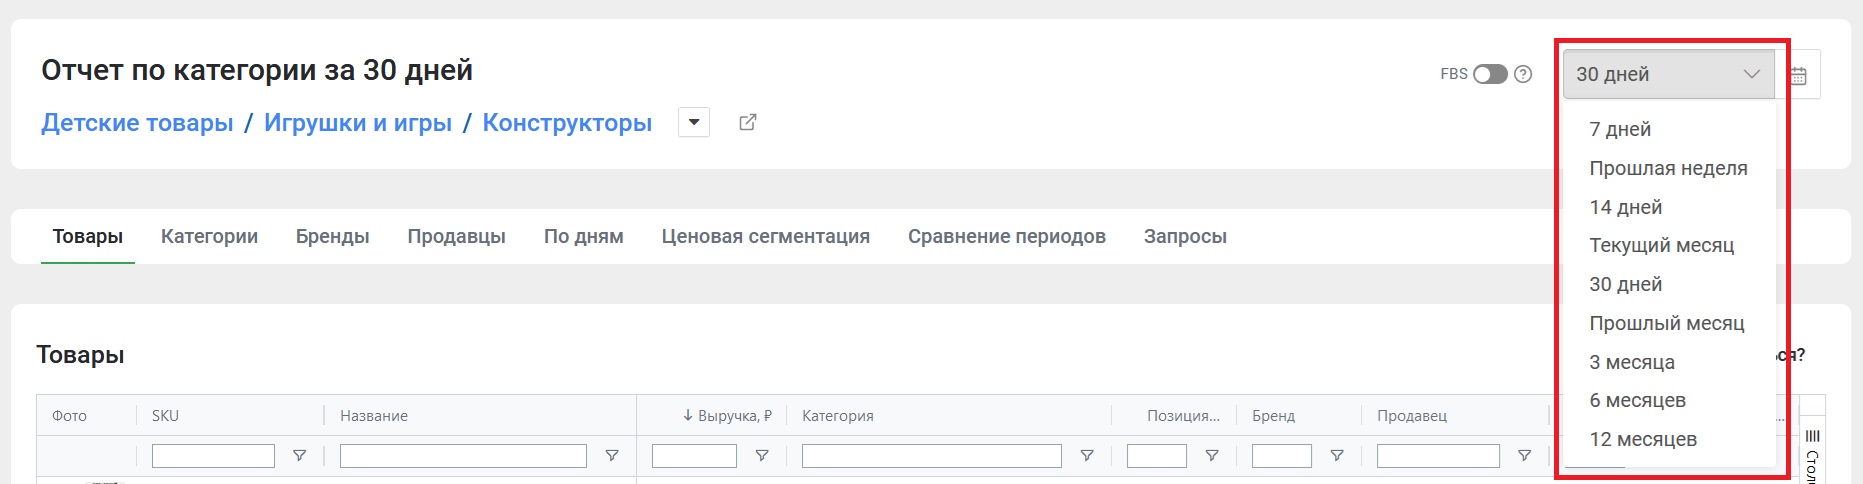Screen dimensions: 1863x484
Task: Go to the Сравнение периодов tab
Action: click(1006, 237)
